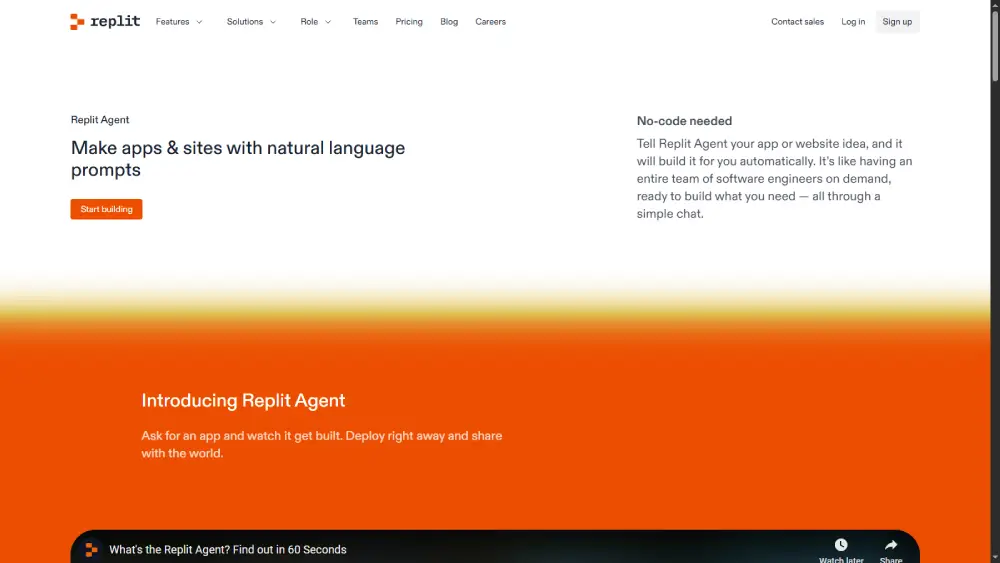1000x563 pixels.
Task: Open the Pricing page
Action: coord(409,22)
